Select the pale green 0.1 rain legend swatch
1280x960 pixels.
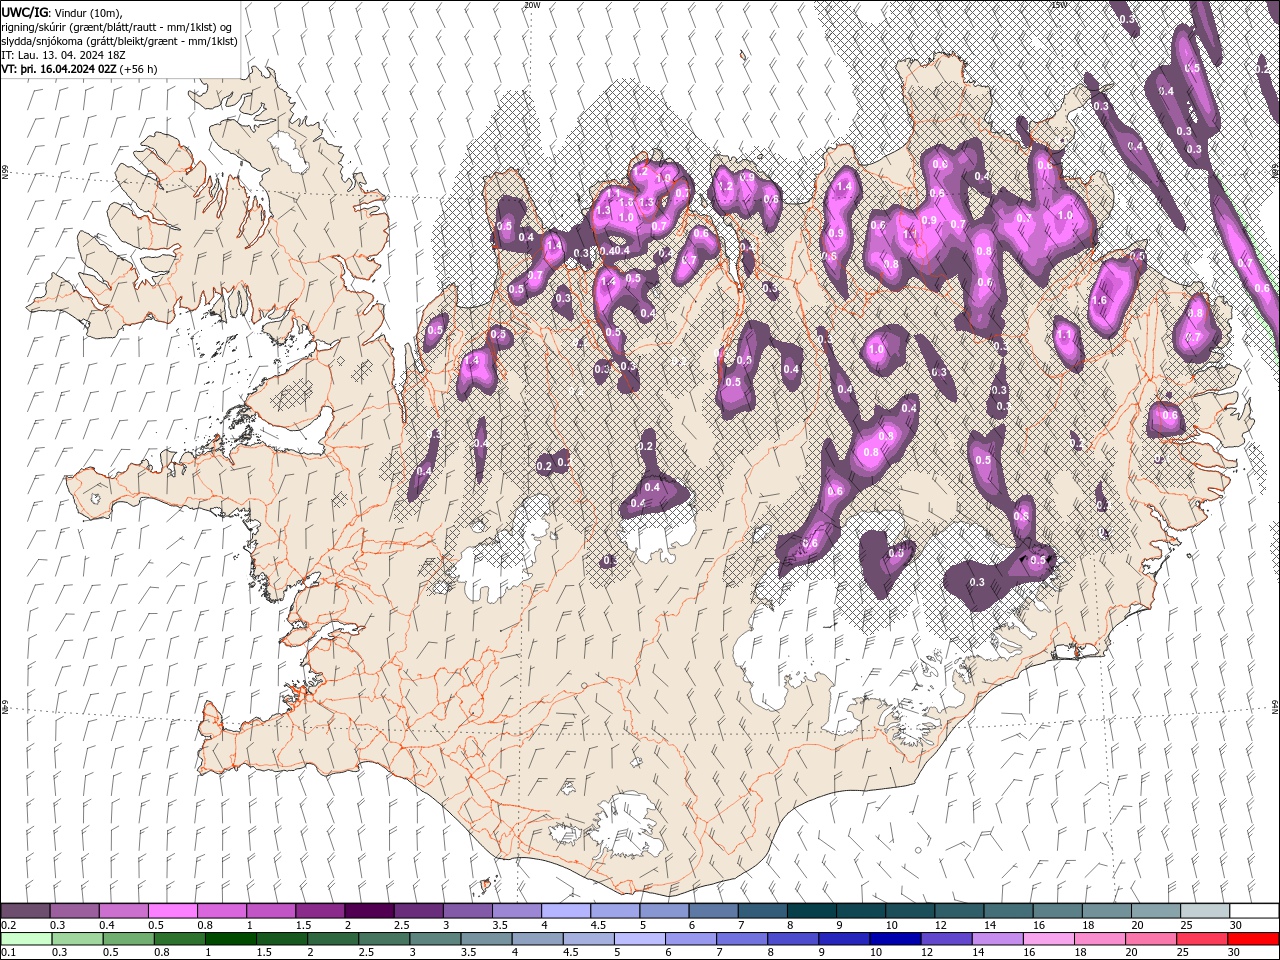click(26, 939)
